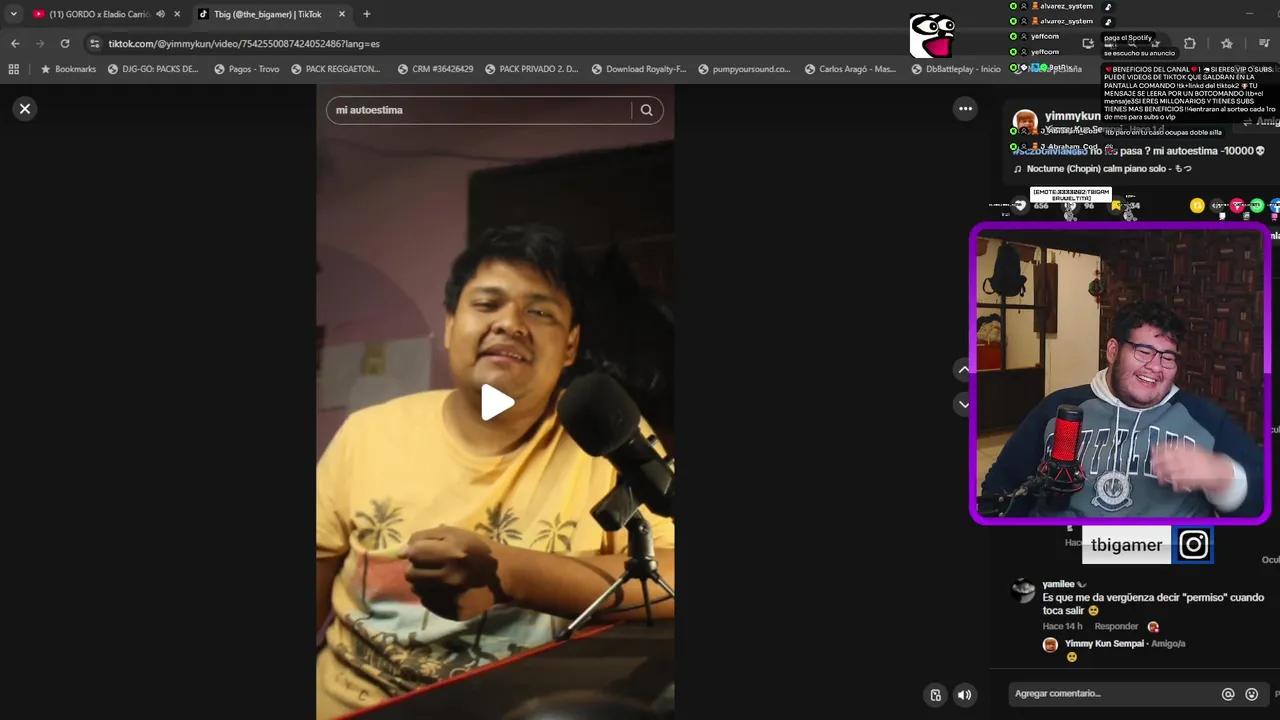Open the Bookmarks folder
1280x720 pixels.
pos(68,69)
